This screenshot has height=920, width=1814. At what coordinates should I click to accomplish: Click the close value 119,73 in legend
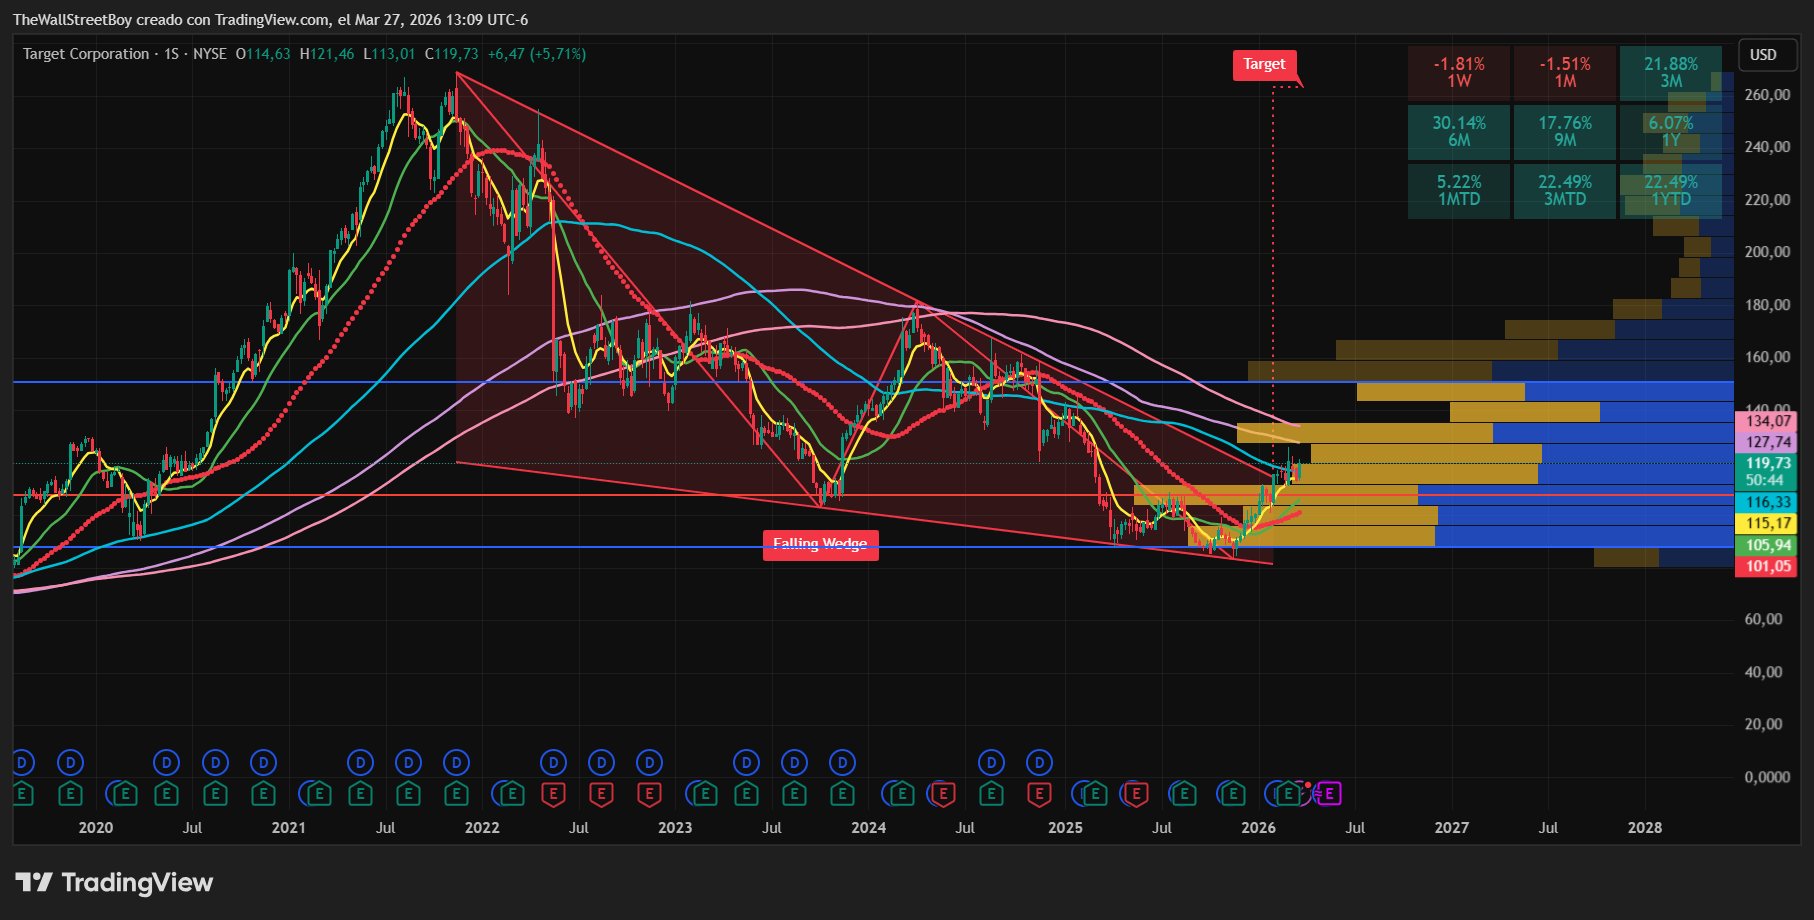(x=452, y=54)
